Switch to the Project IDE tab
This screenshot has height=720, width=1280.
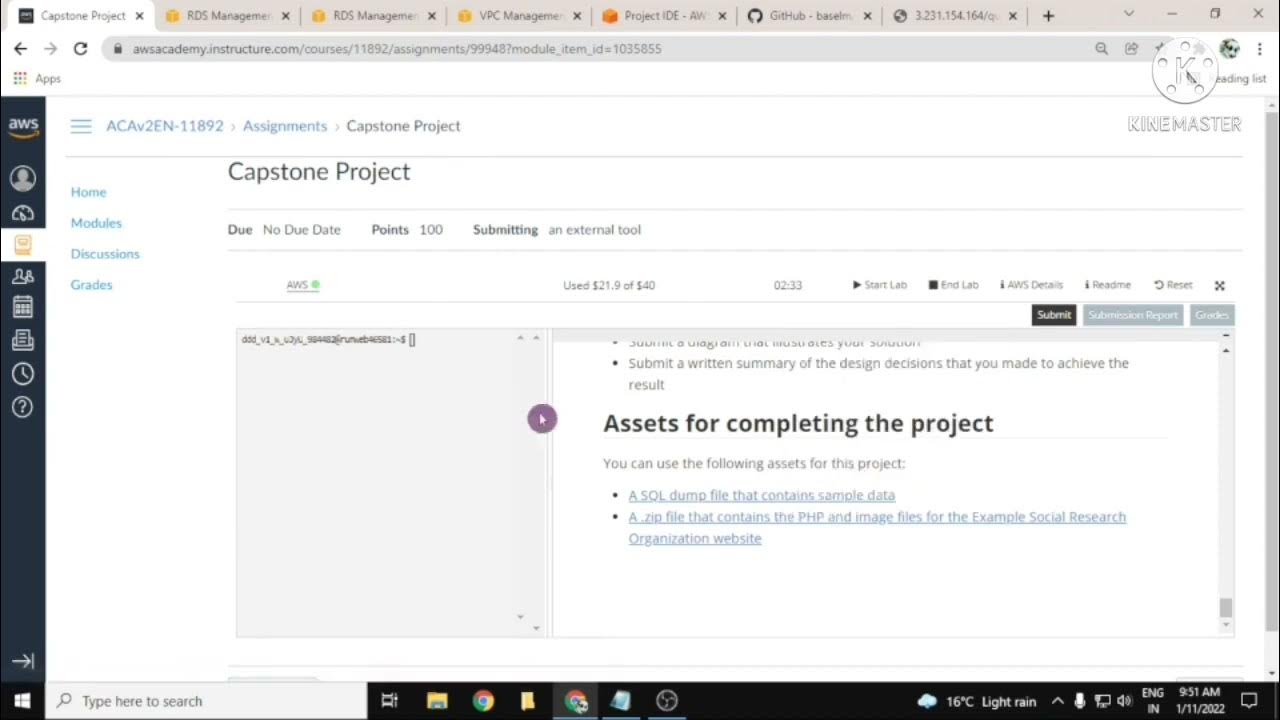(x=664, y=16)
